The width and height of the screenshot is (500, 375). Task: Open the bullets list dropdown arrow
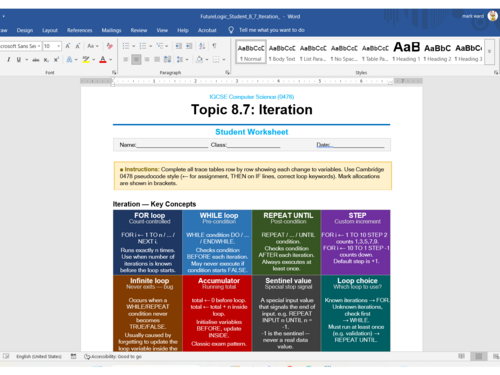point(134,46)
